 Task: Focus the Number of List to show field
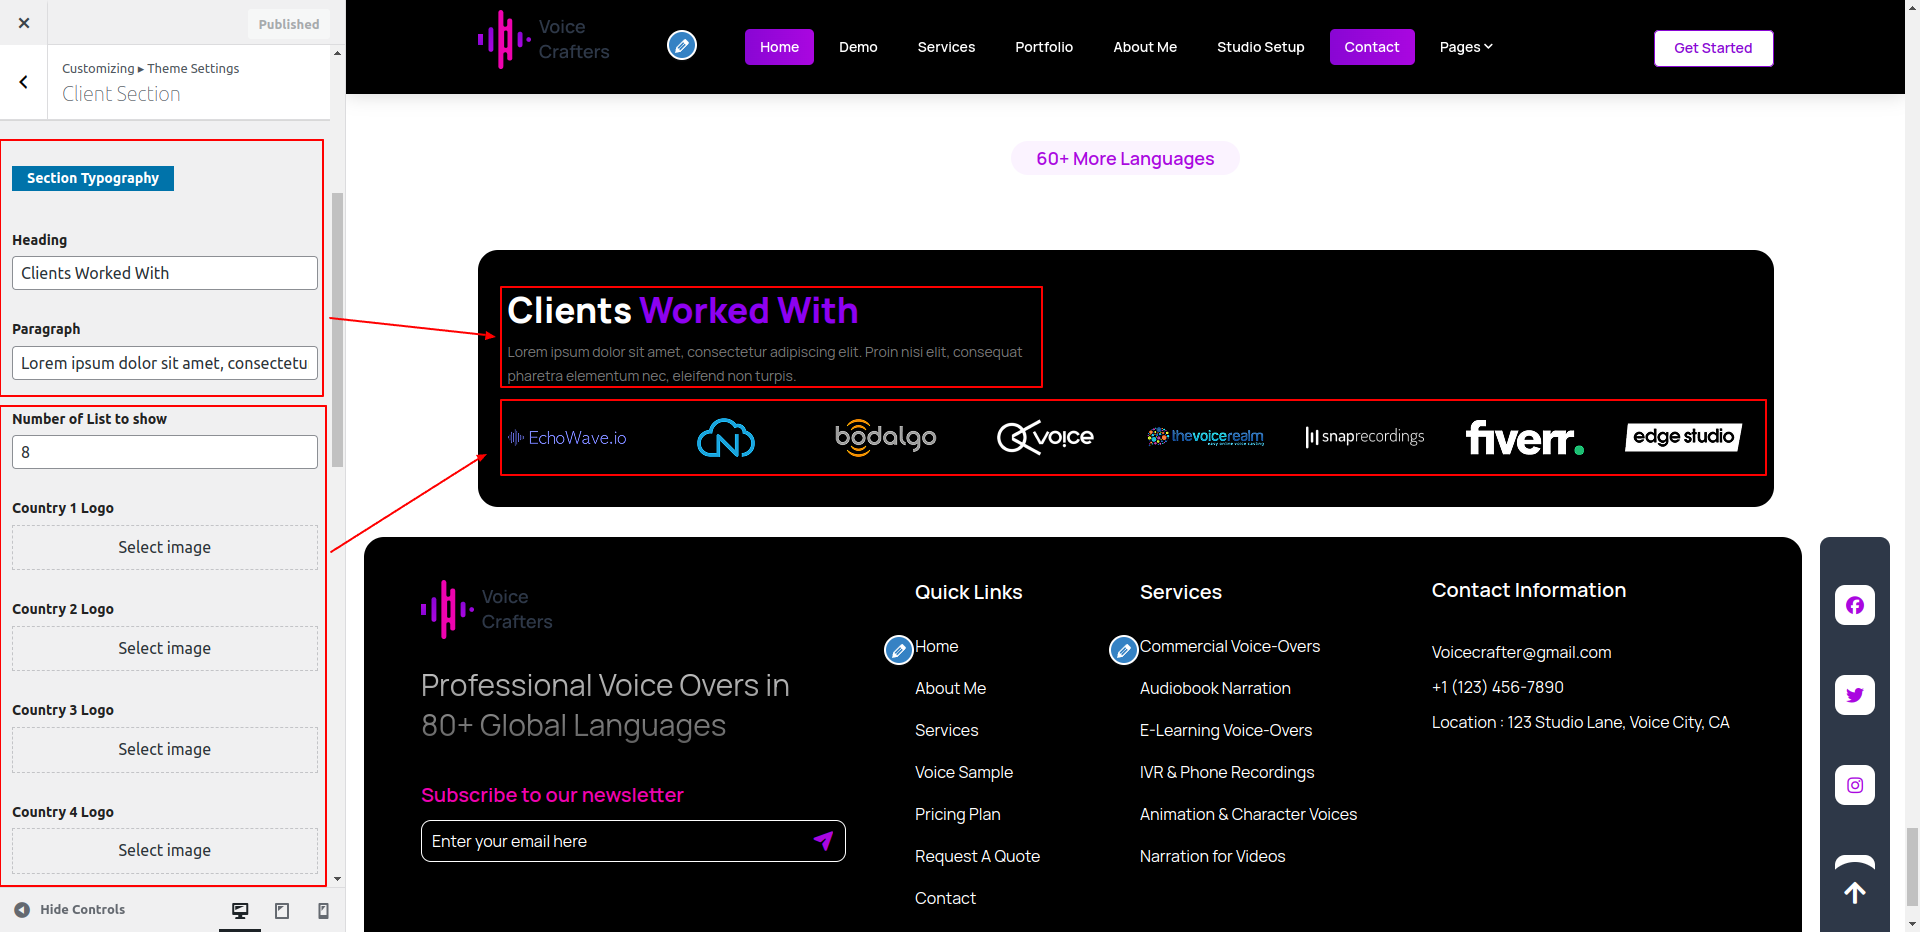(x=165, y=452)
